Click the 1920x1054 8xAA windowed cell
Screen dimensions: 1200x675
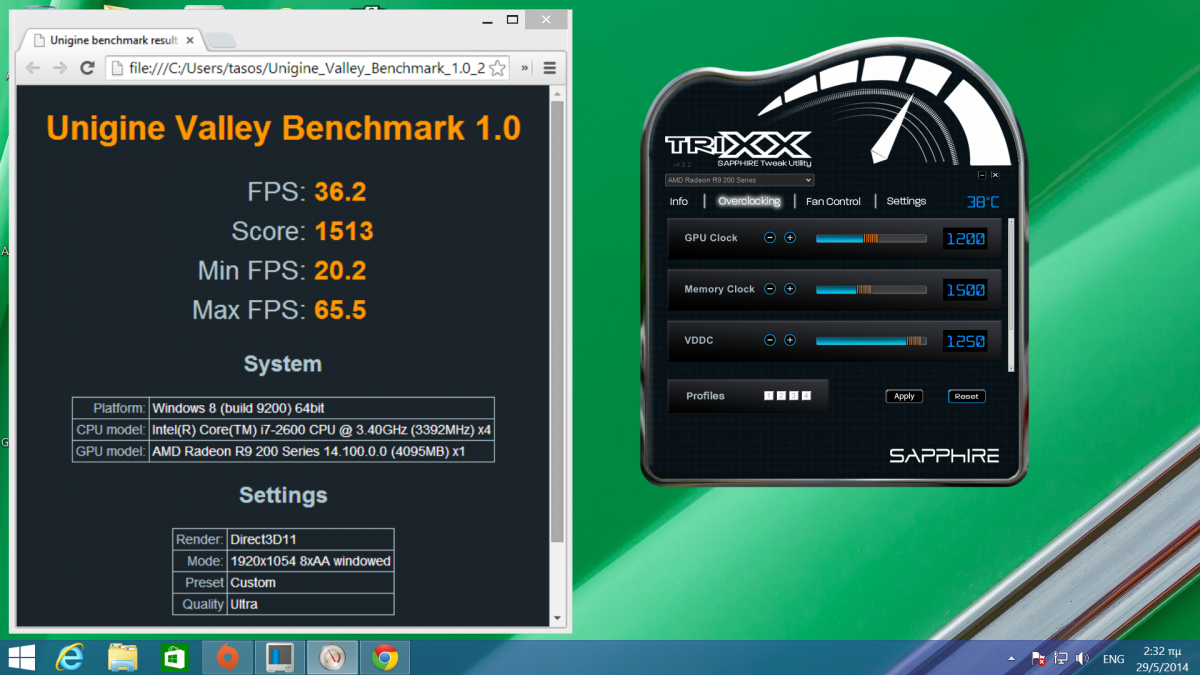pyautogui.click(x=310, y=561)
